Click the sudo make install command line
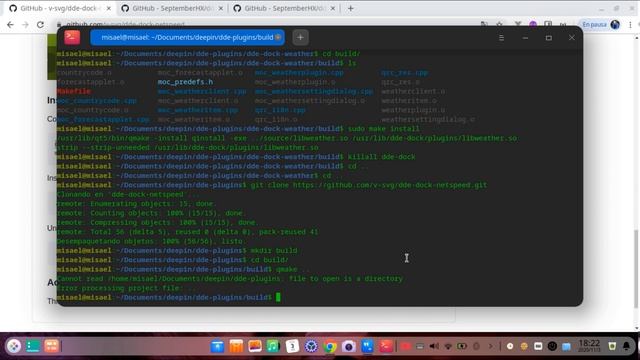The image size is (640, 360). 238,129
